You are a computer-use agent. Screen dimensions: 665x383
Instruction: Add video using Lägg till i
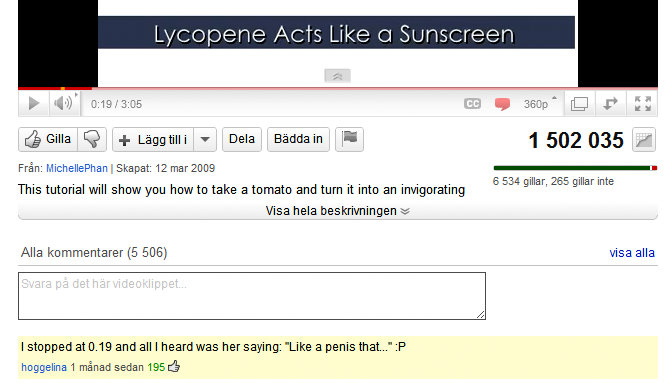tap(153, 140)
